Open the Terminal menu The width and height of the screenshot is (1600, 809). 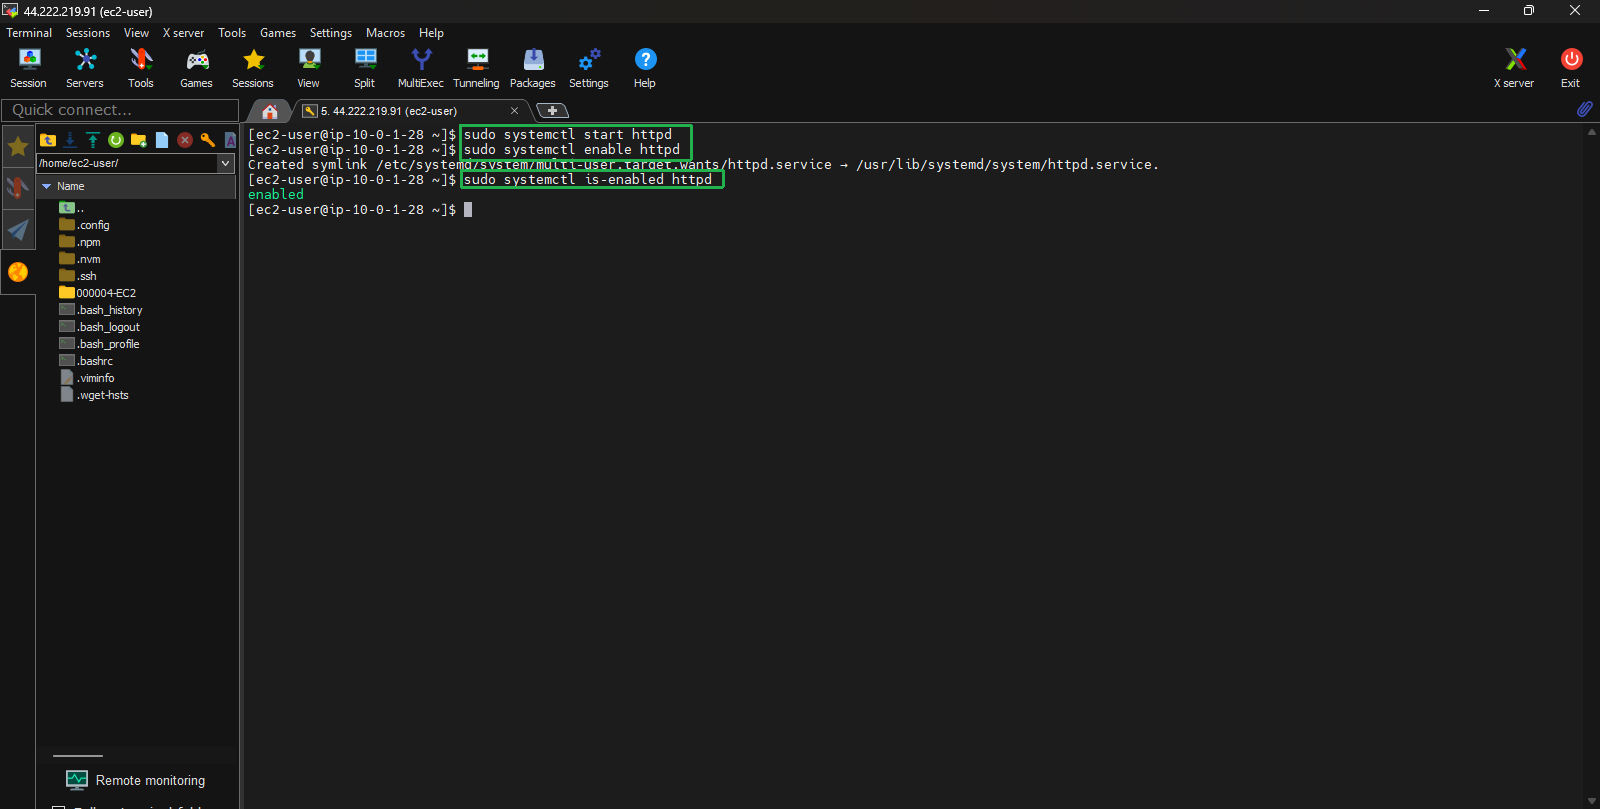(x=29, y=33)
